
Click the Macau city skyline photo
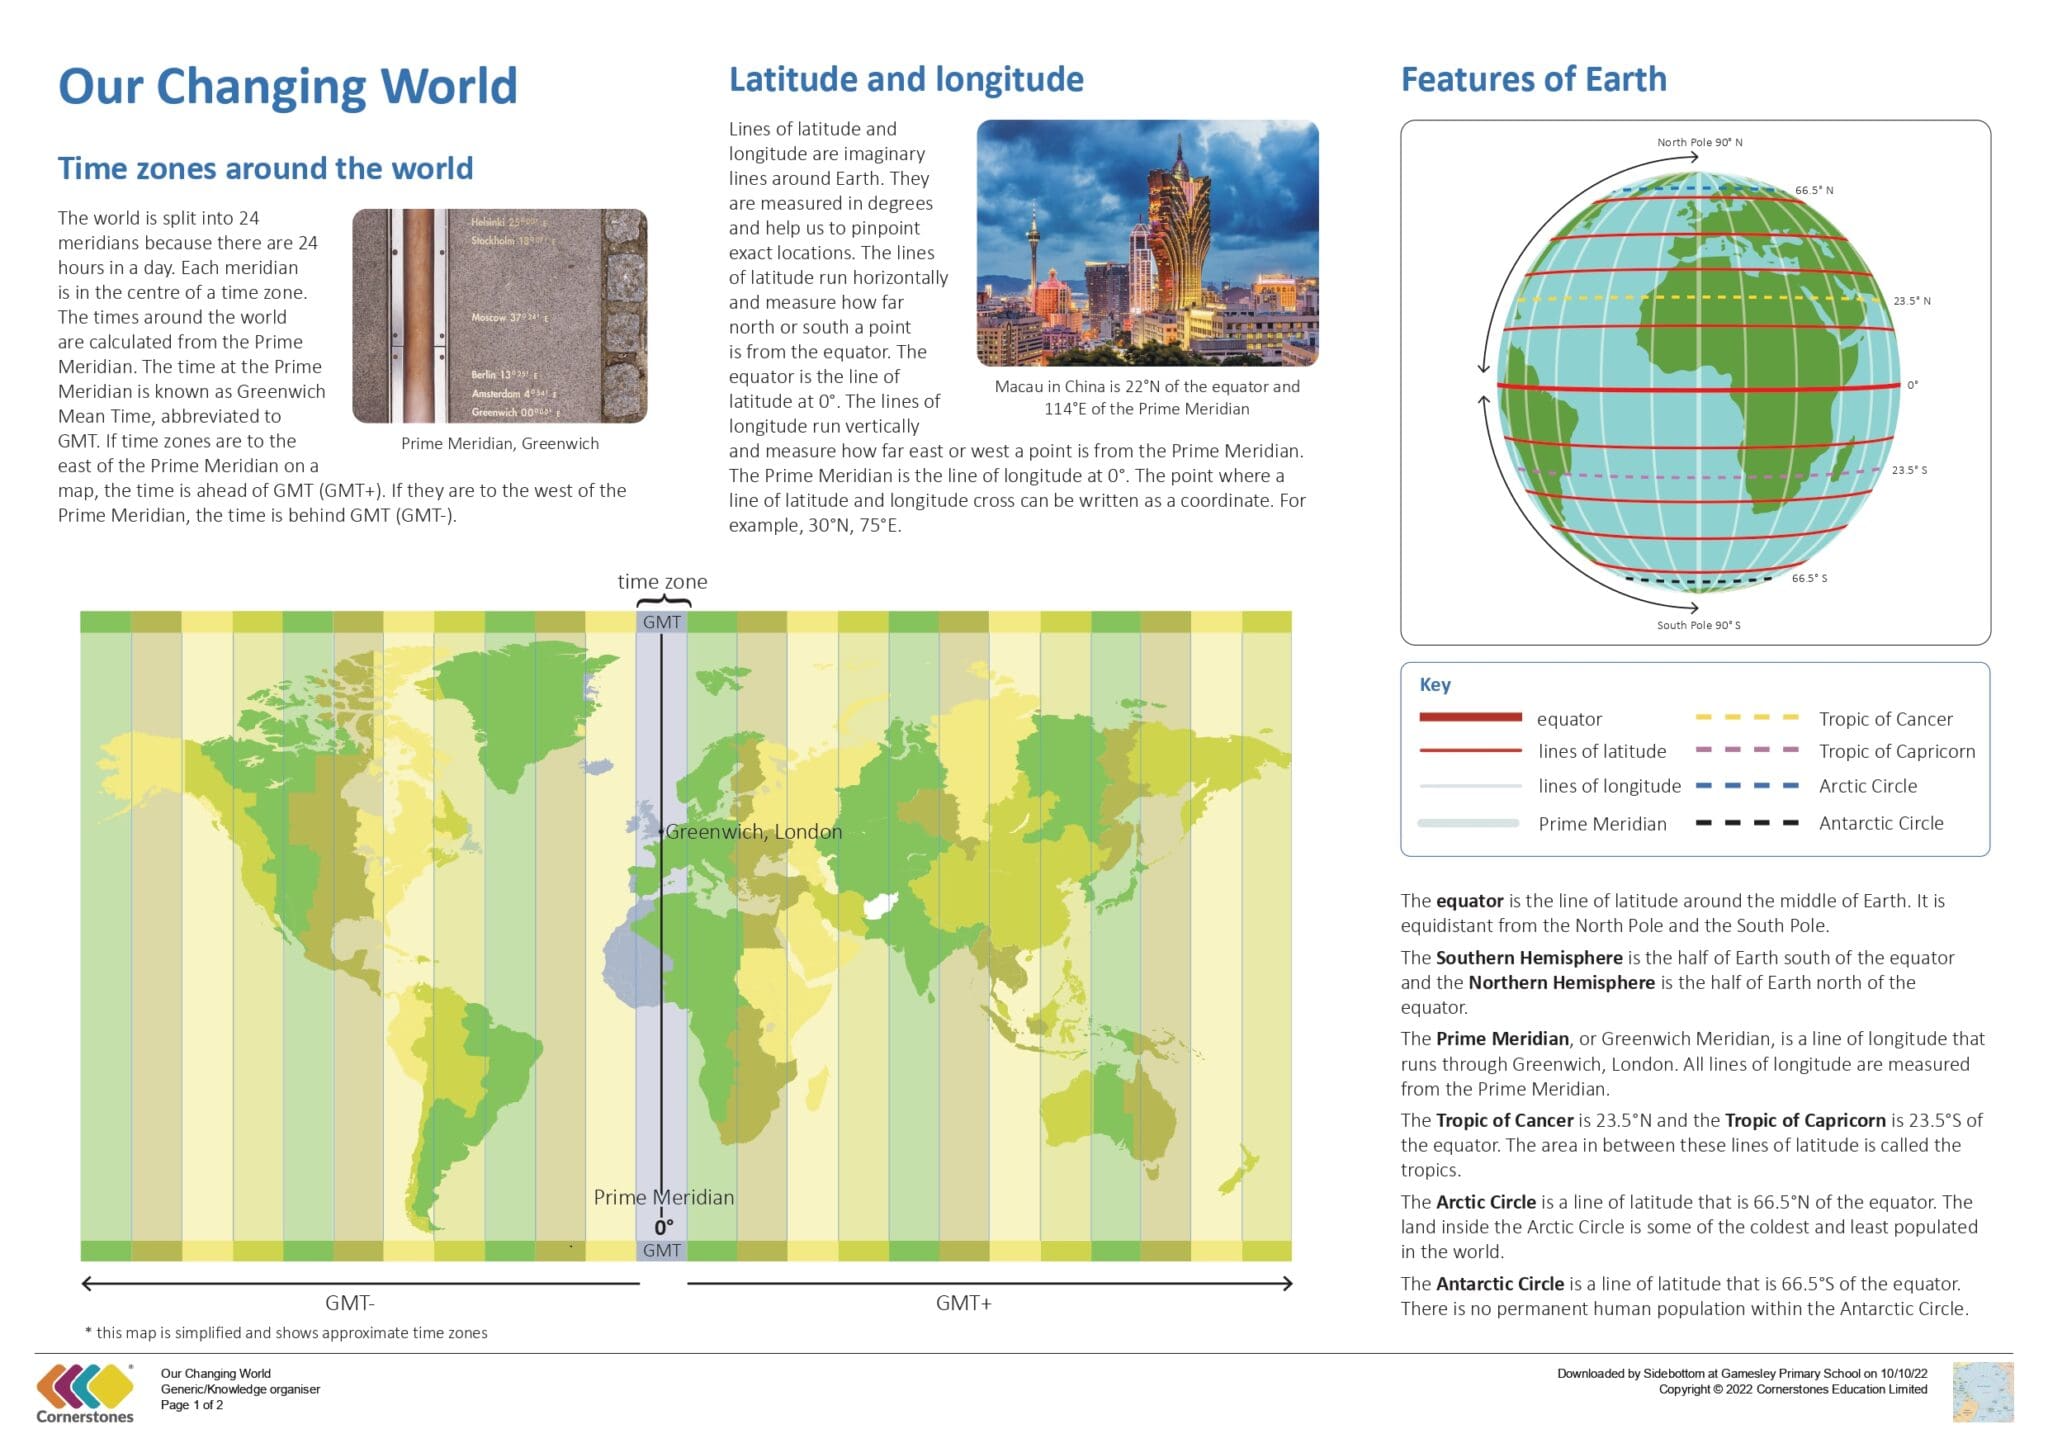(1147, 243)
